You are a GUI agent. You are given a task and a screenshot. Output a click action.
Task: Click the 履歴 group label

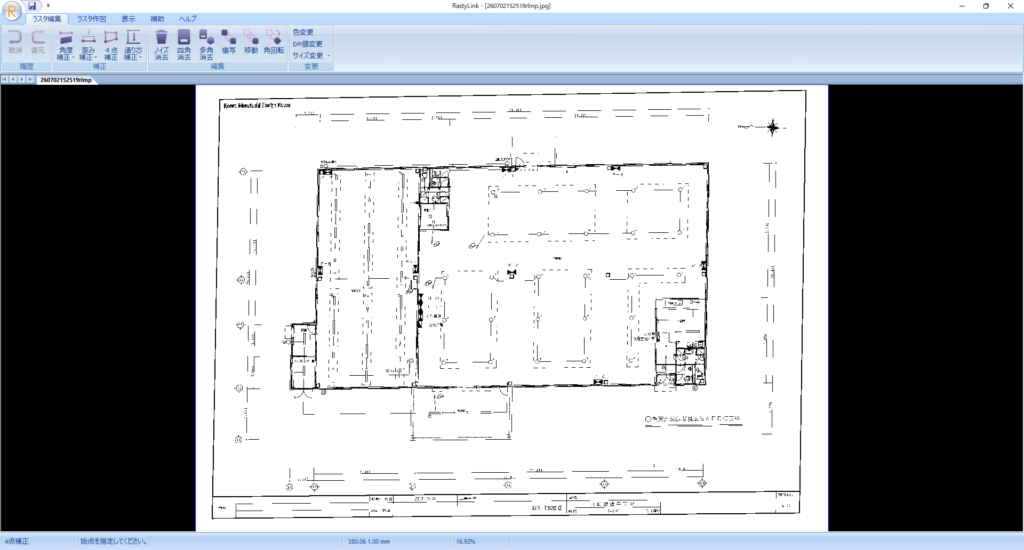[x=26, y=67]
